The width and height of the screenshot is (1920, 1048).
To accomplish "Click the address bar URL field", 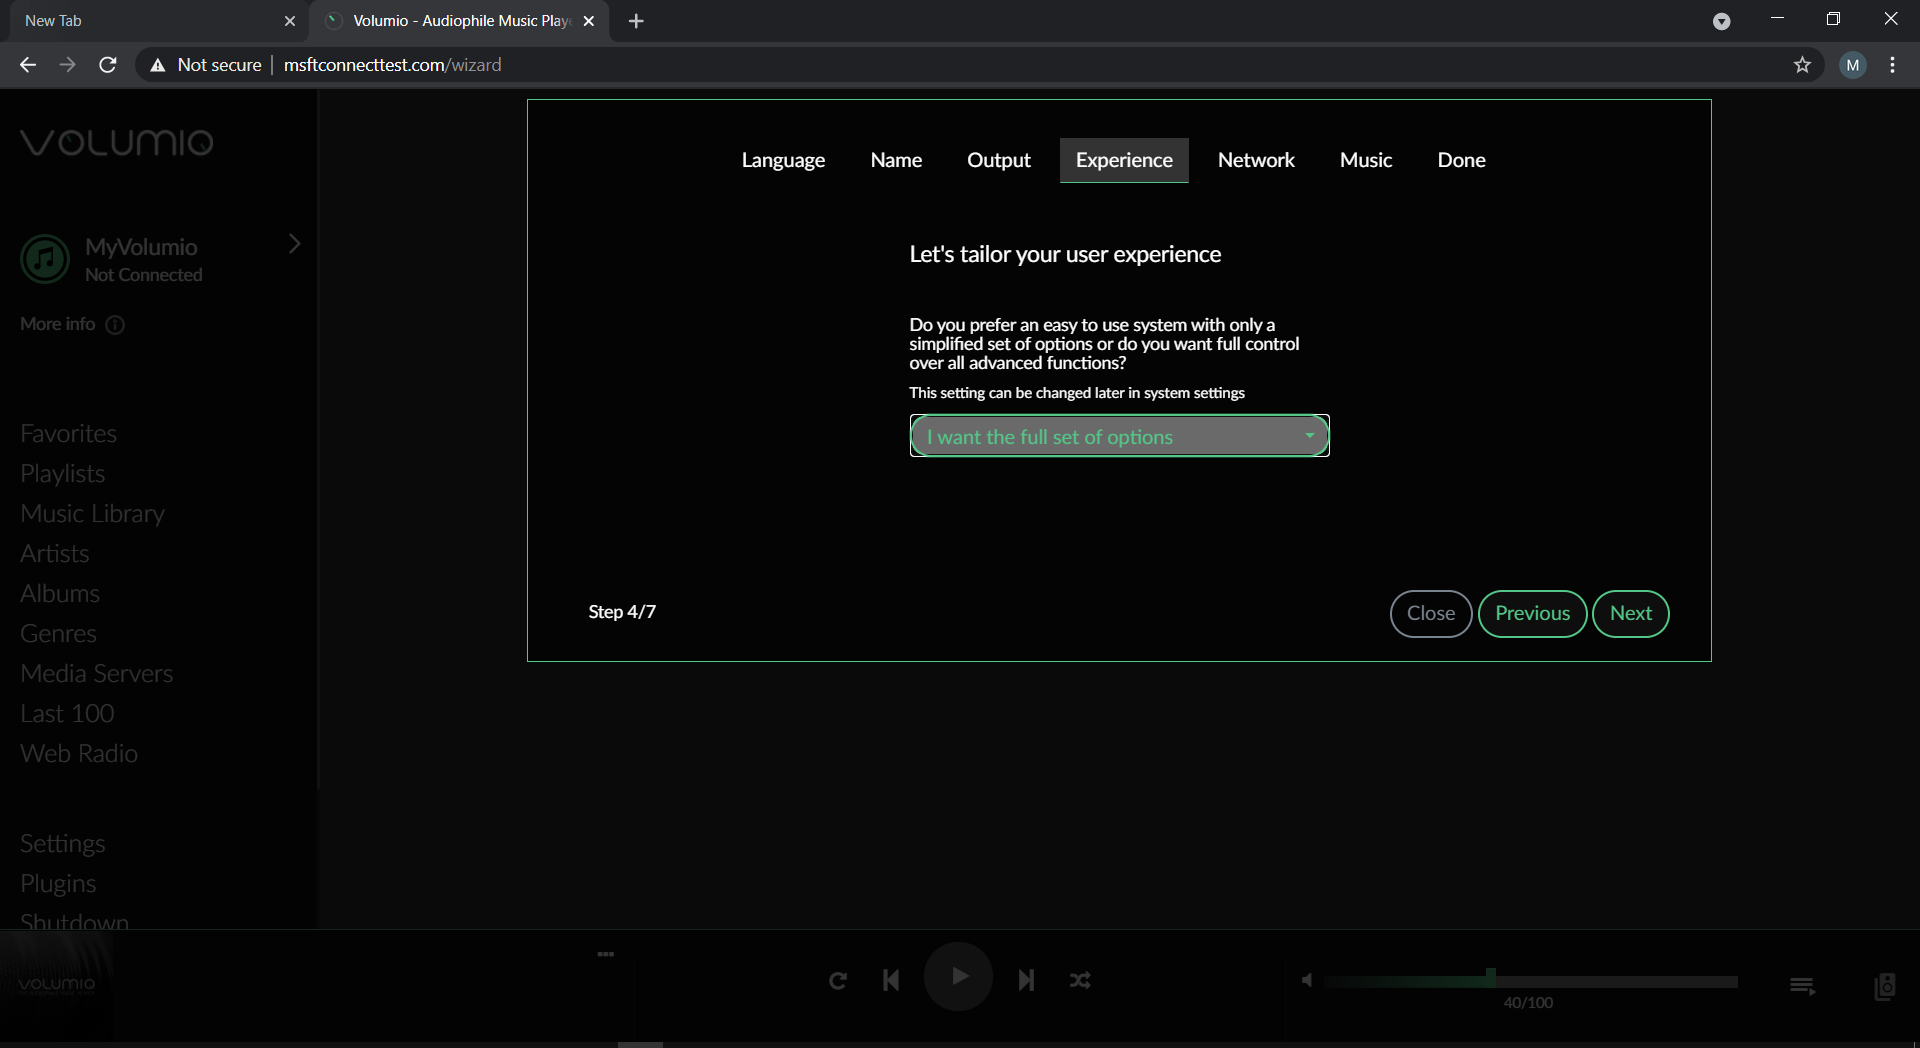I will tap(980, 65).
